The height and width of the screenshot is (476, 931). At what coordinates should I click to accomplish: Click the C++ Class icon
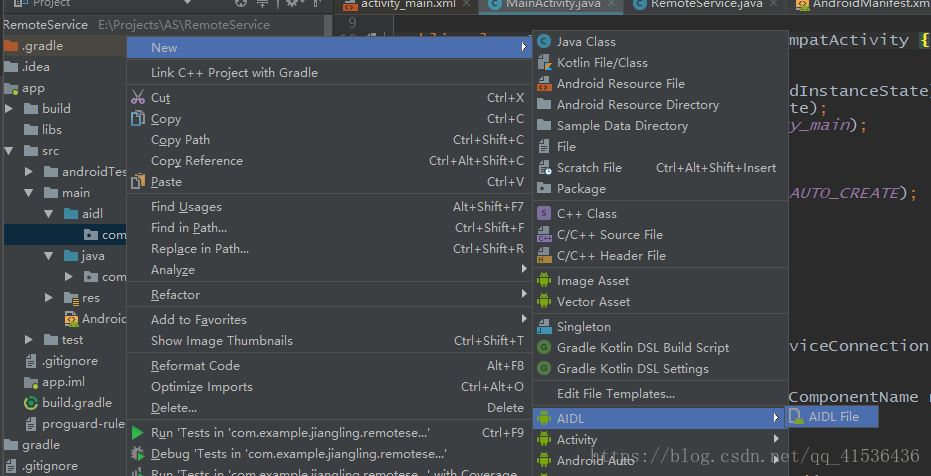click(544, 214)
